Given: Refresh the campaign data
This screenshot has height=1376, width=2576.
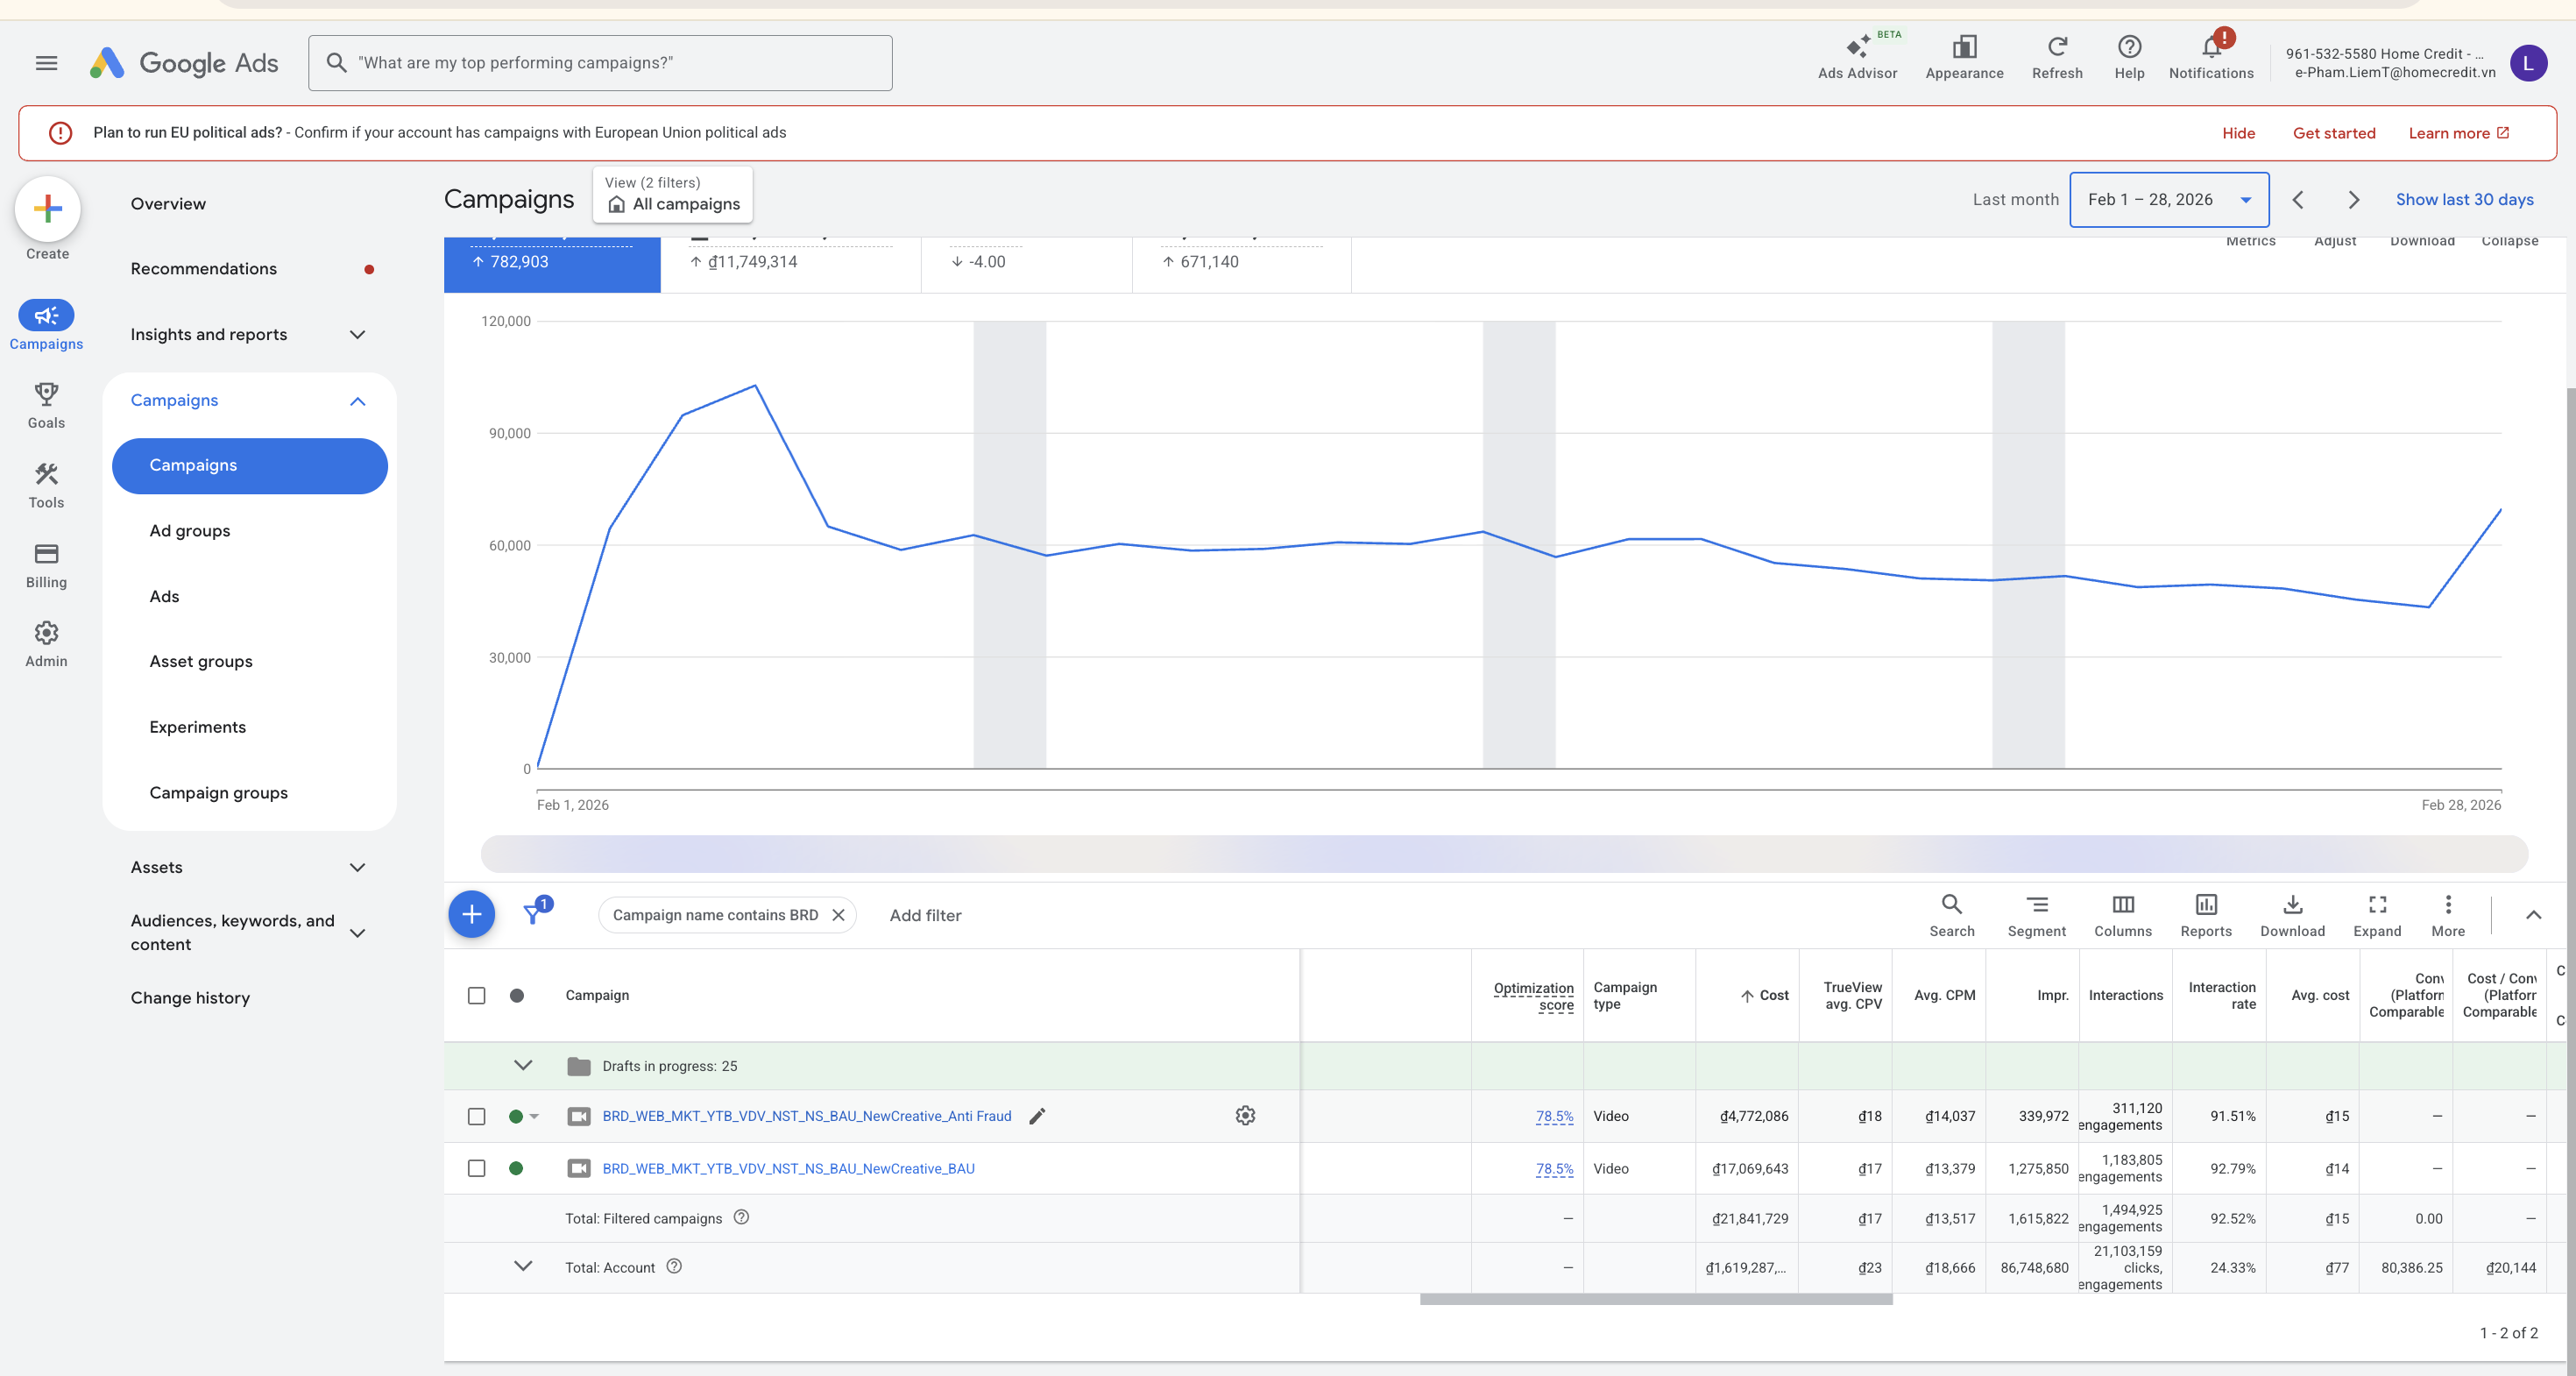Looking at the screenshot, I should pos(2057,57).
